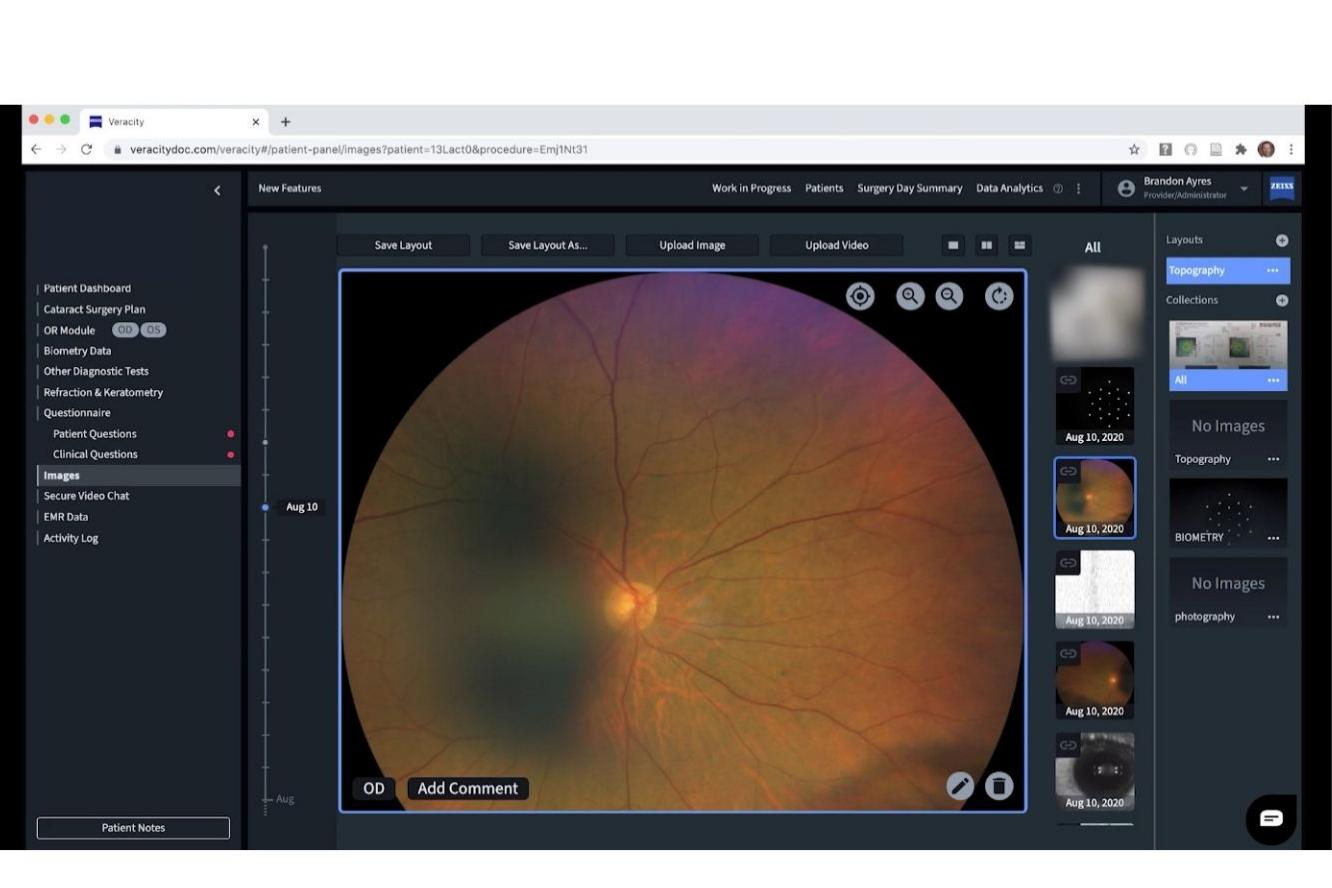Open Patient Notes
1332x888 pixels.
click(133, 828)
